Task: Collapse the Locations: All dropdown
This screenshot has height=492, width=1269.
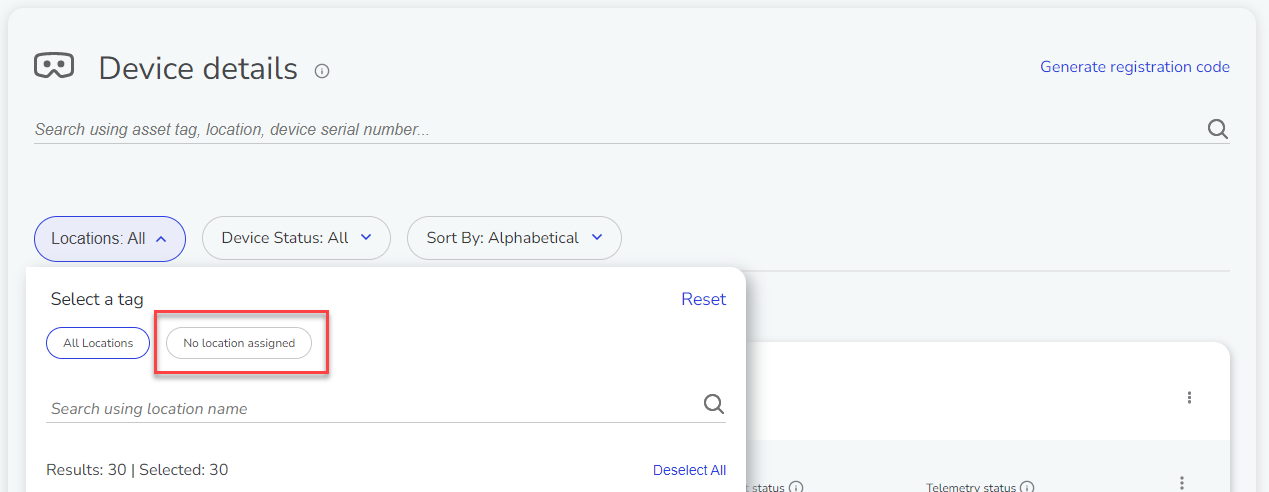Action: (110, 239)
